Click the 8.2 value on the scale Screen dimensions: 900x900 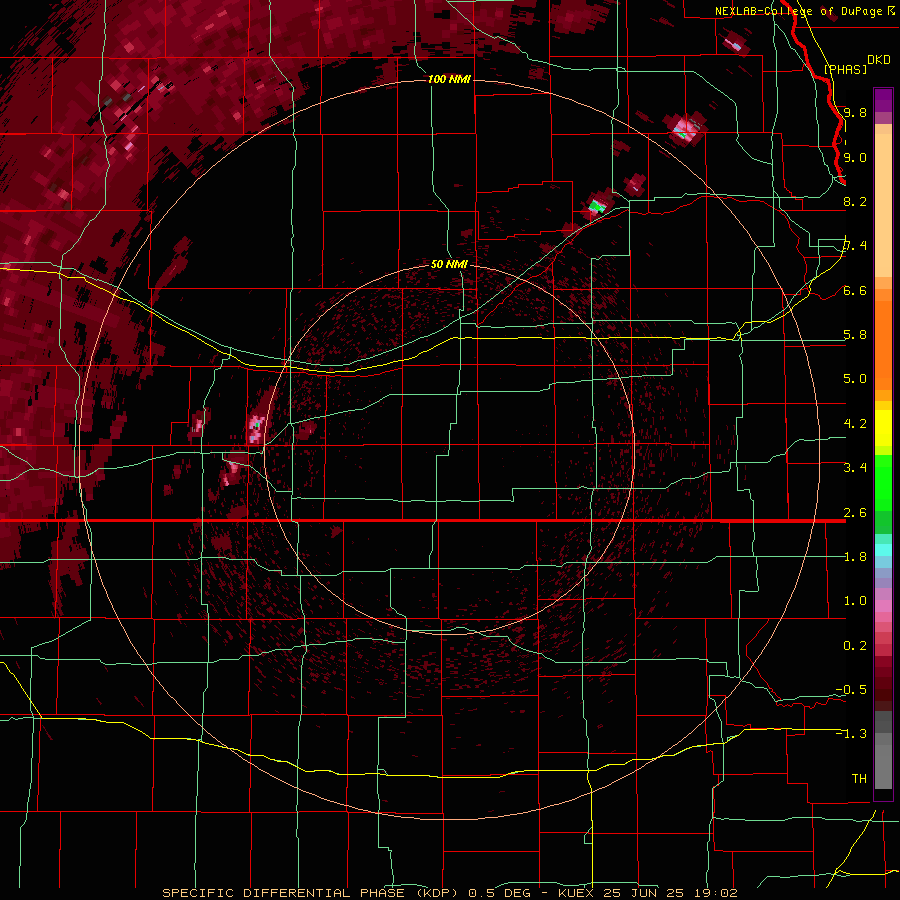click(x=855, y=201)
